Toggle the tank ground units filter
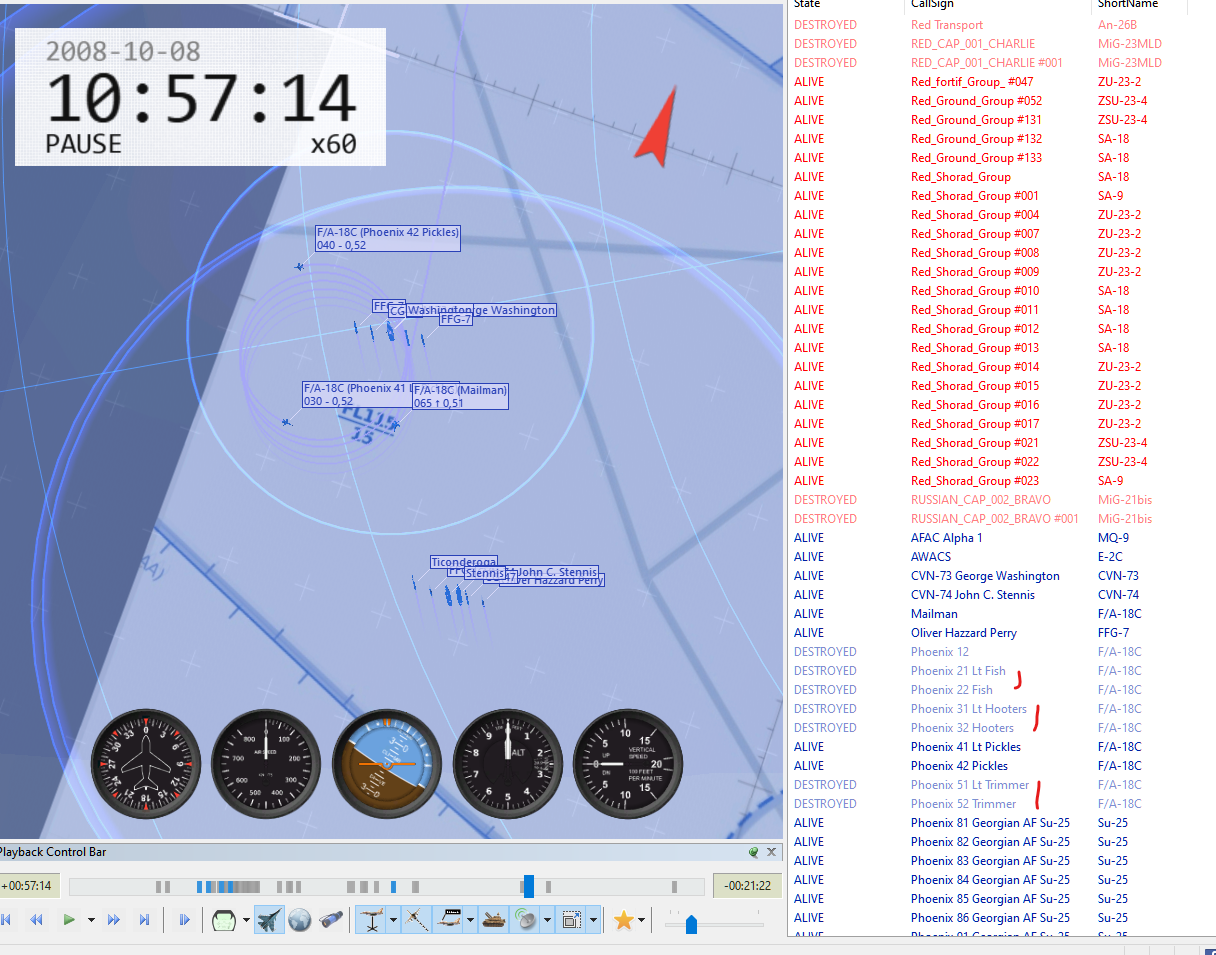The image size is (1216, 955). pyautogui.click(x=494, y=920)
